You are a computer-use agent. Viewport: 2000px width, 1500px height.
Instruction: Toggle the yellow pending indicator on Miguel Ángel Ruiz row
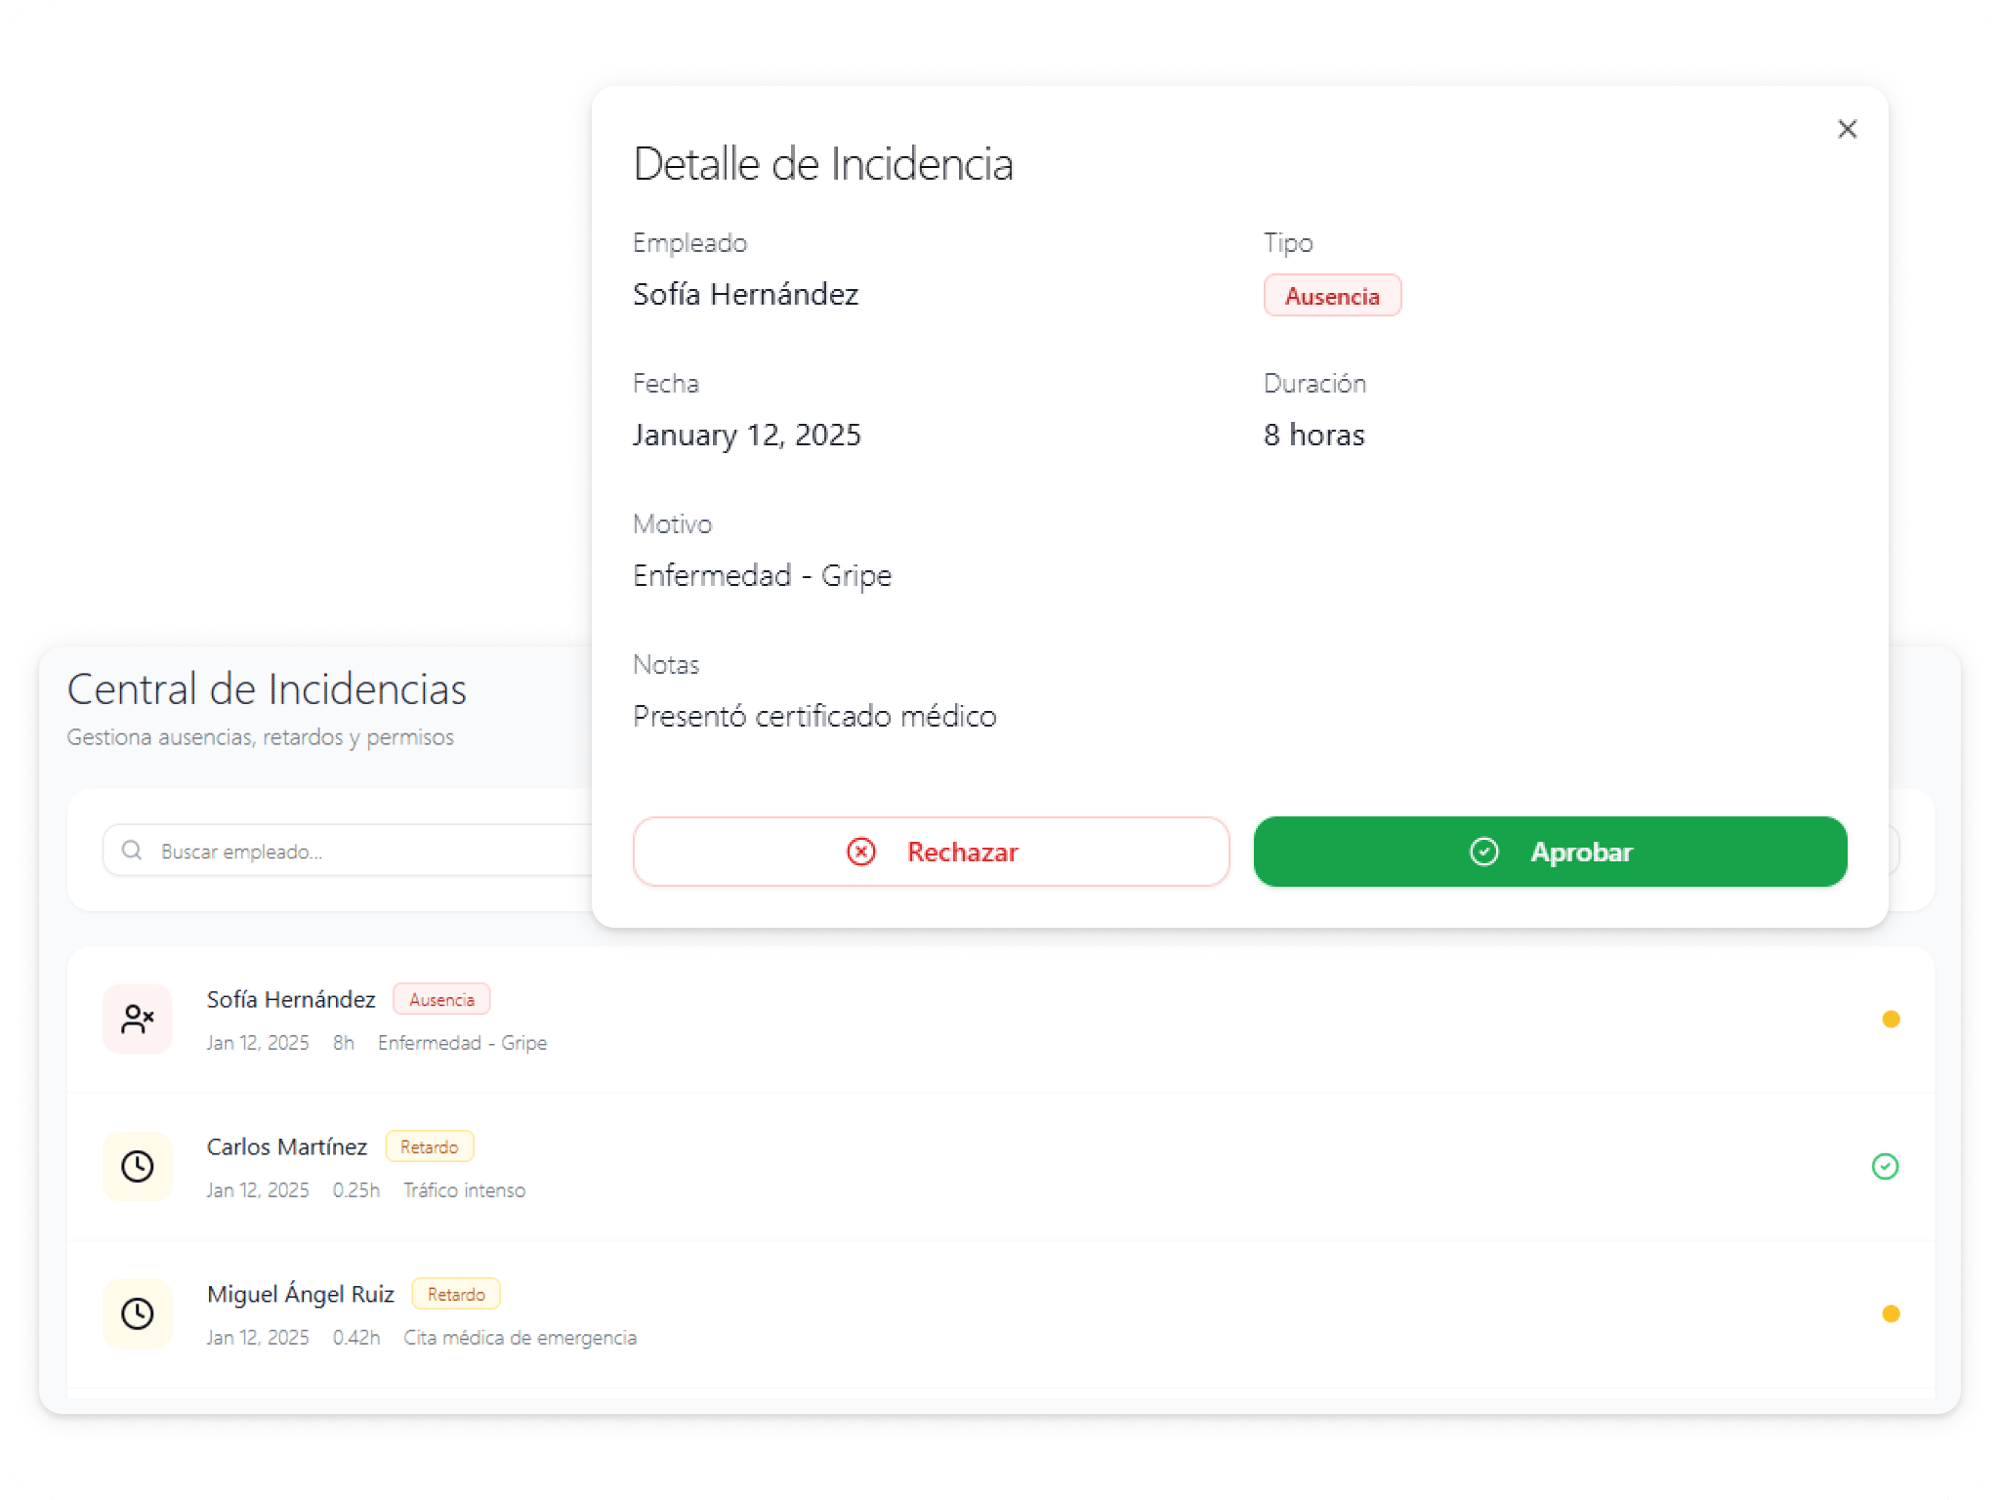1890,1313
